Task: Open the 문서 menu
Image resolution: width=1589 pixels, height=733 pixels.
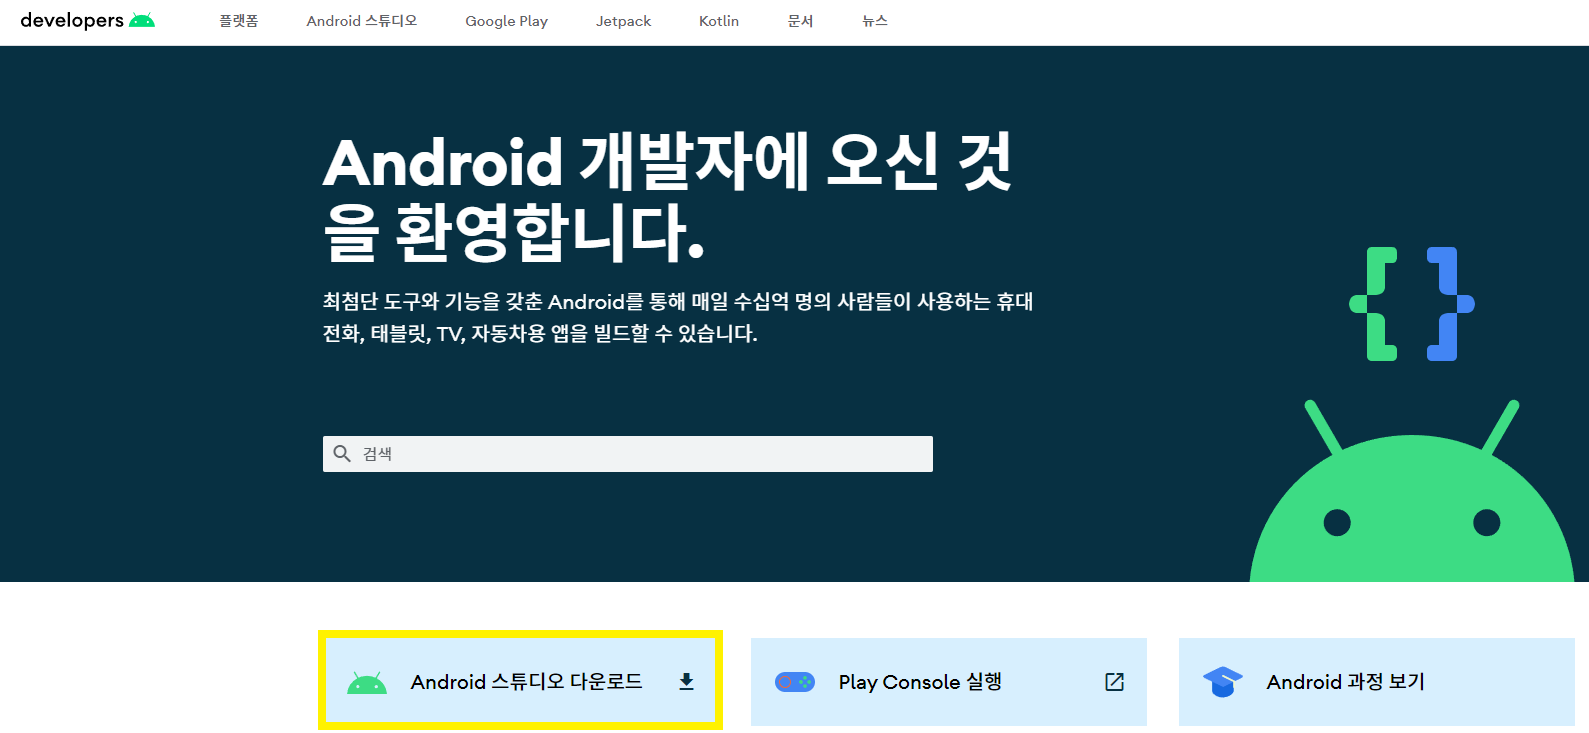Action: tap(800, 21)
